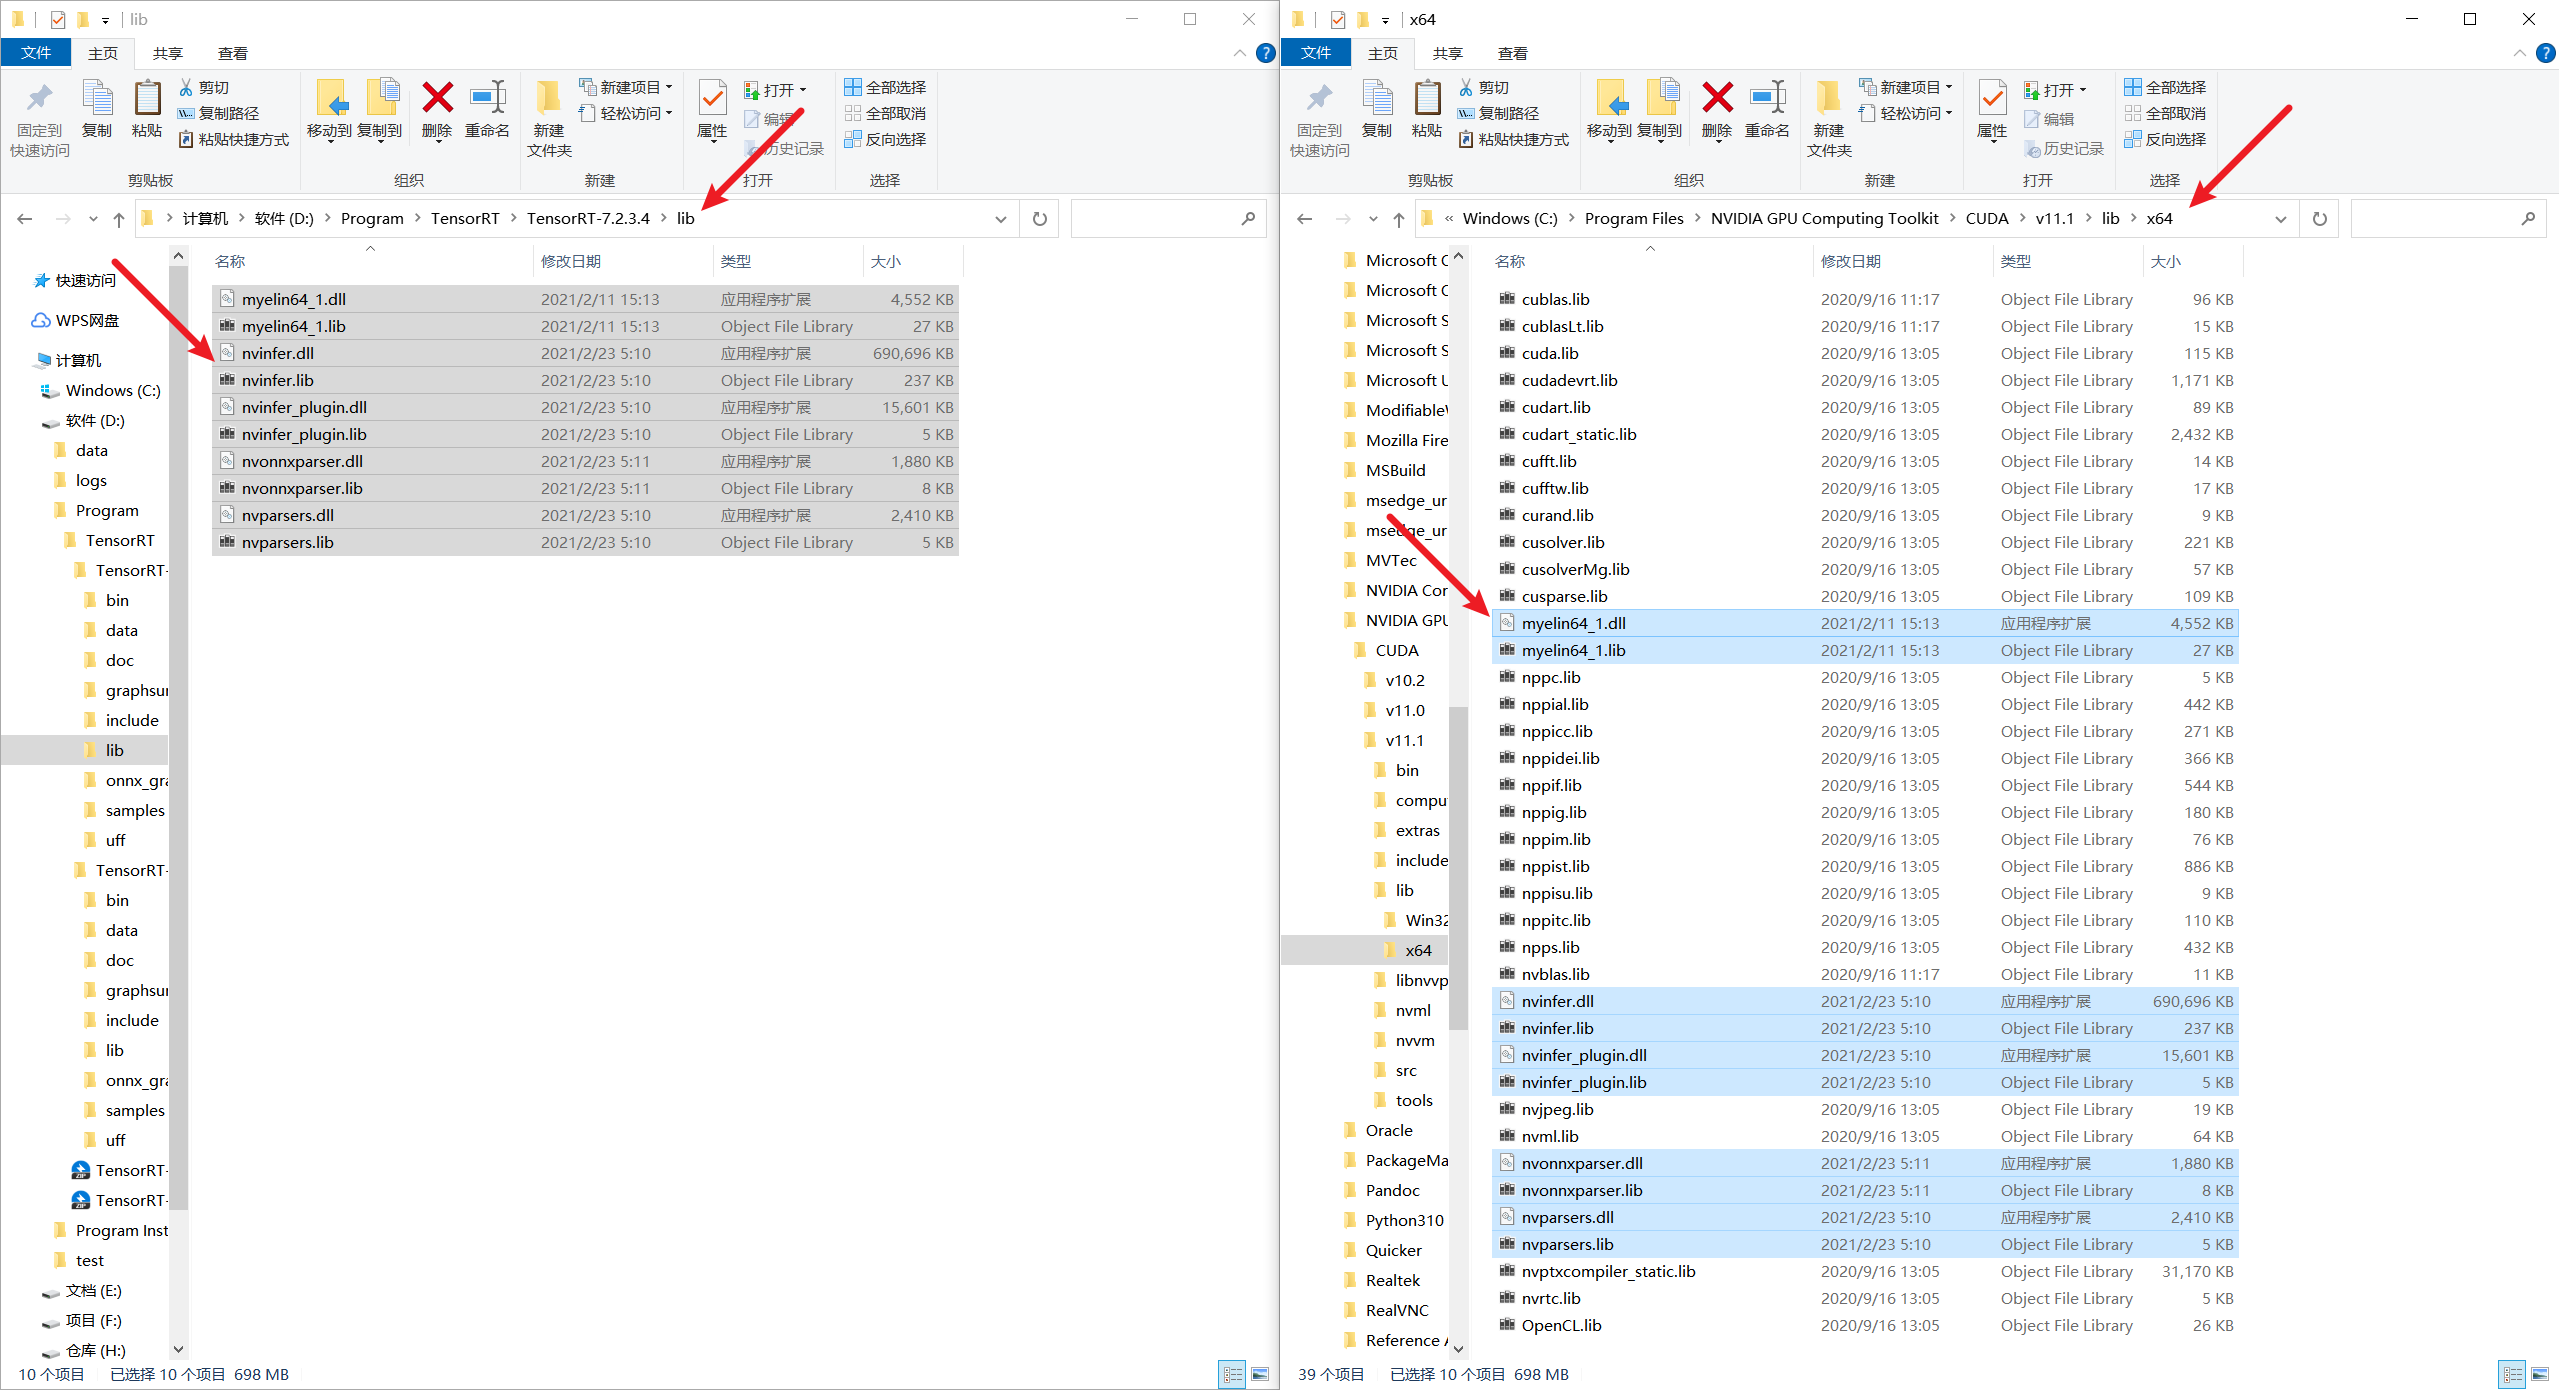This screenshot has height=1390, width=2560.
Task: Click the TensorRT-7.2.3.4 breadcrumb in address bar
Action: tap(588, 219)
